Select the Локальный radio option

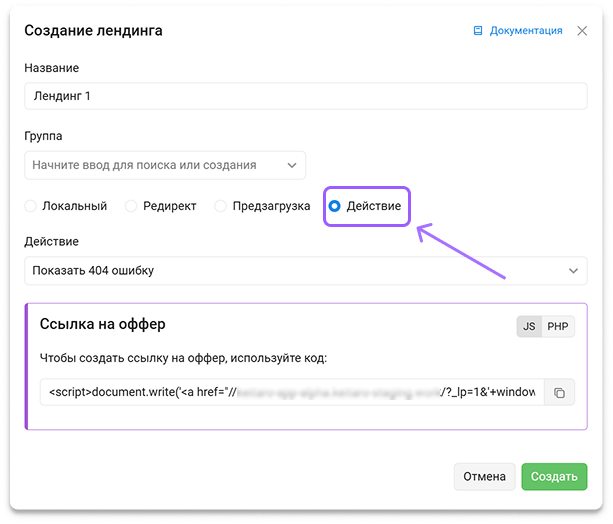pyautogui.click(x=31, y=206)
